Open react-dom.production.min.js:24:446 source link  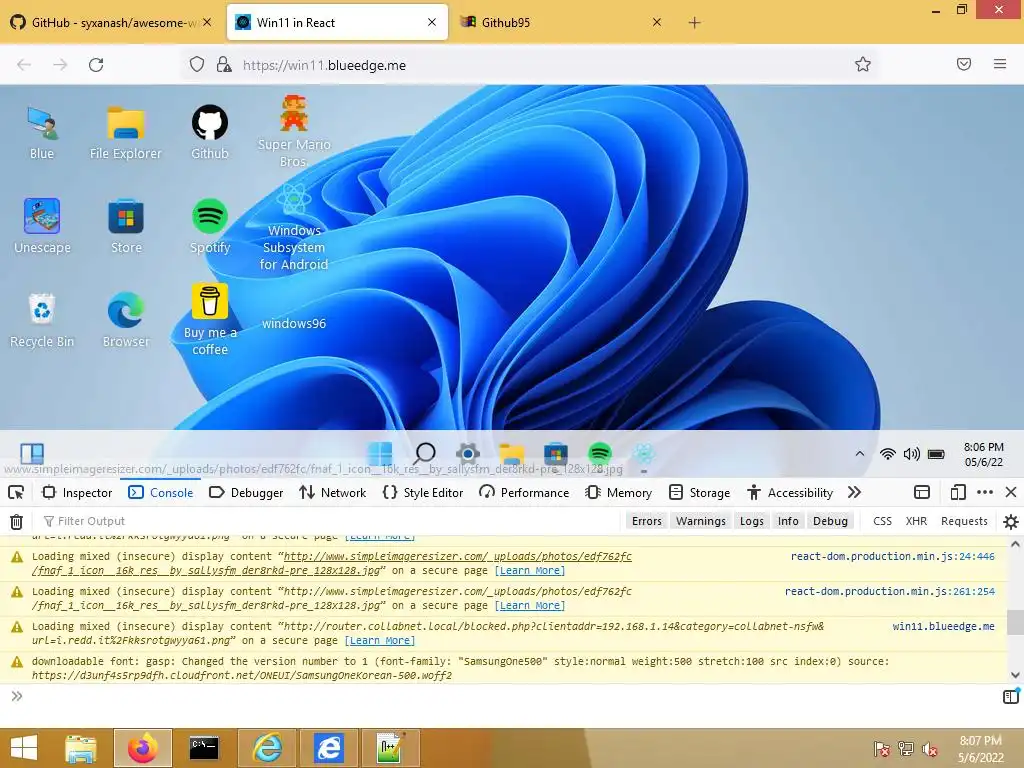[x=893, y=556]
